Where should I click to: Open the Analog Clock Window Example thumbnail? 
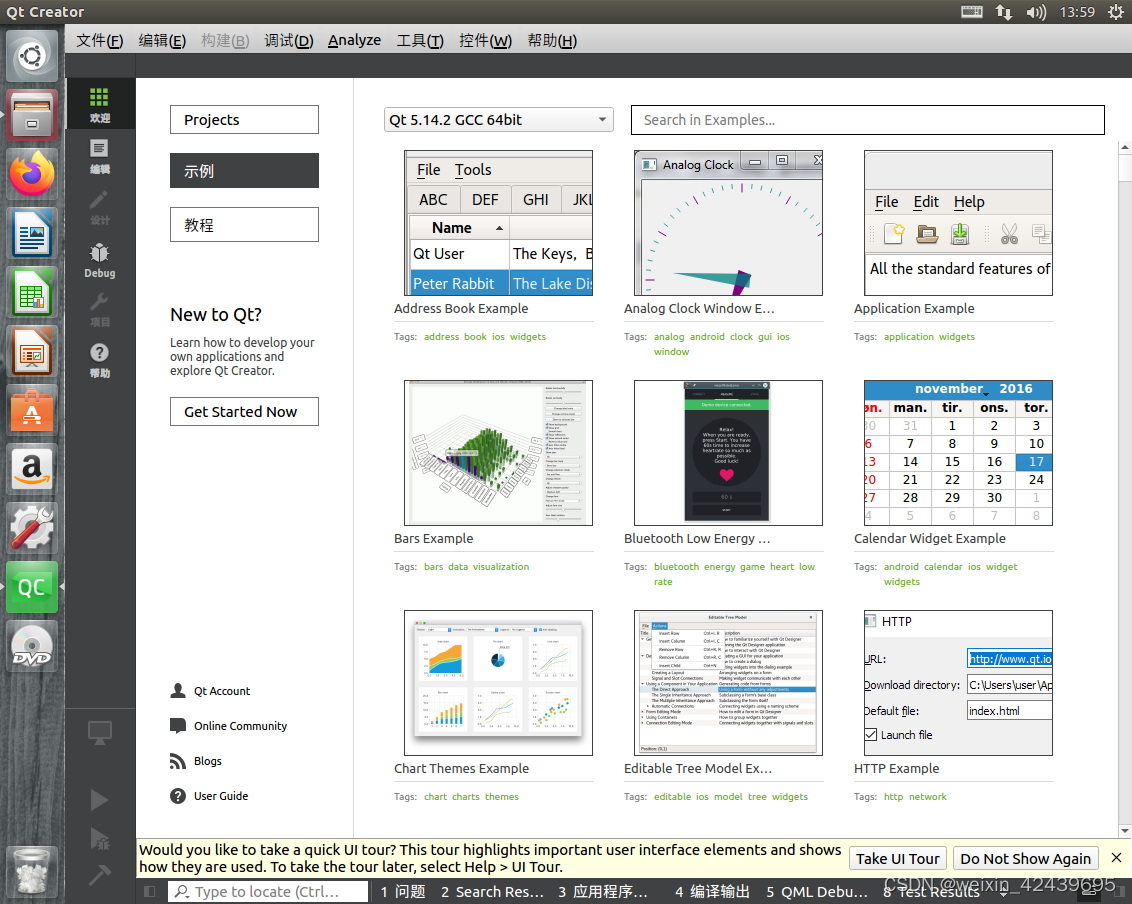[728, 223]
